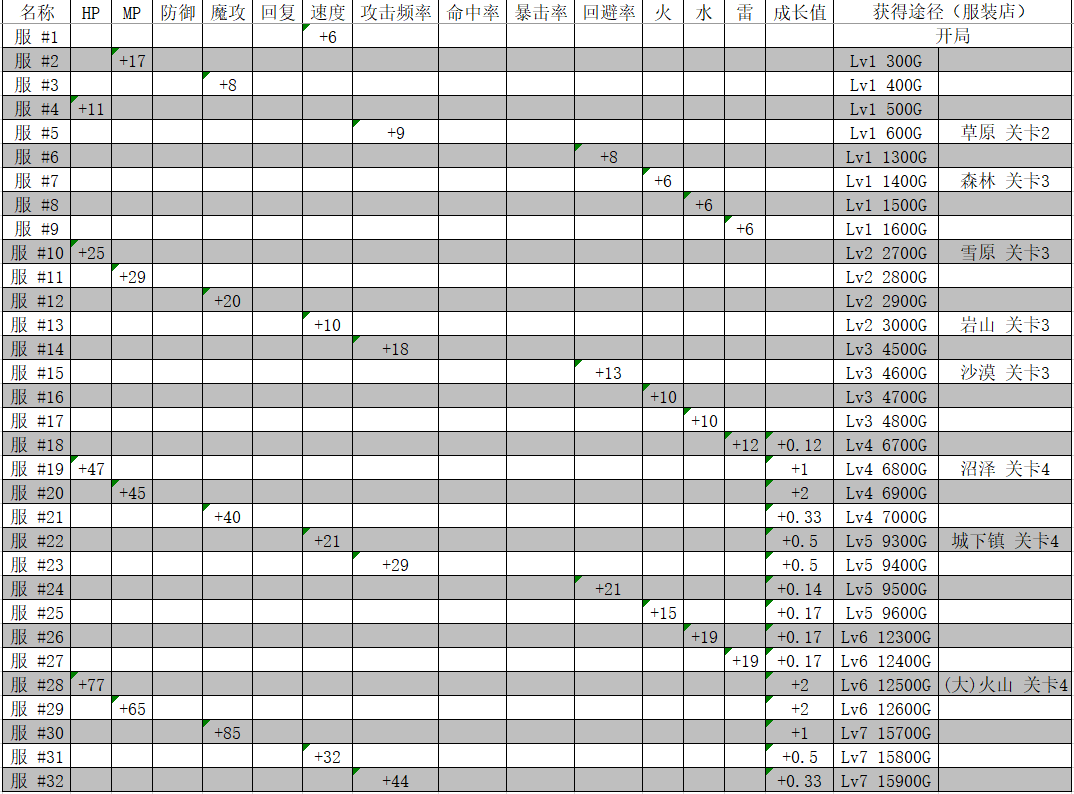Click the +9 cell in row 服 #5
The width and height of the screenshot is (1074, 794).
396,132
